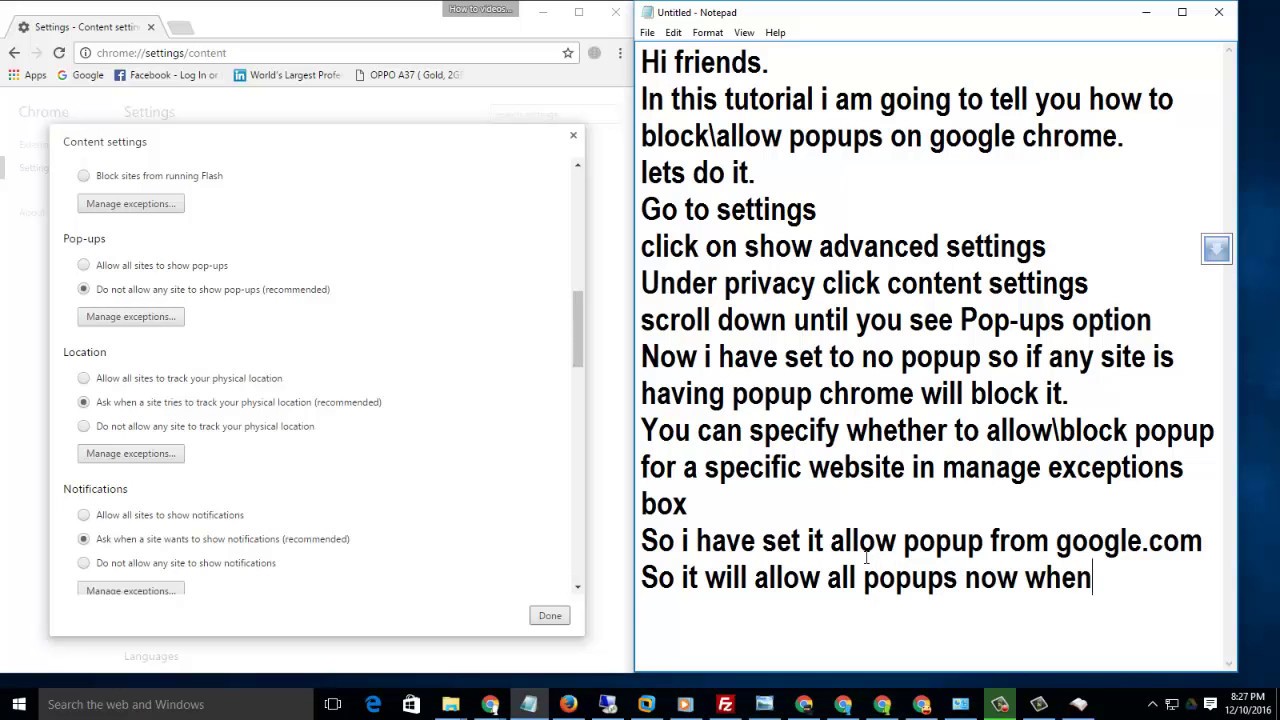Click the Pop-ups section heading
Screen dimensions: 1280x720
click(84, 239)
